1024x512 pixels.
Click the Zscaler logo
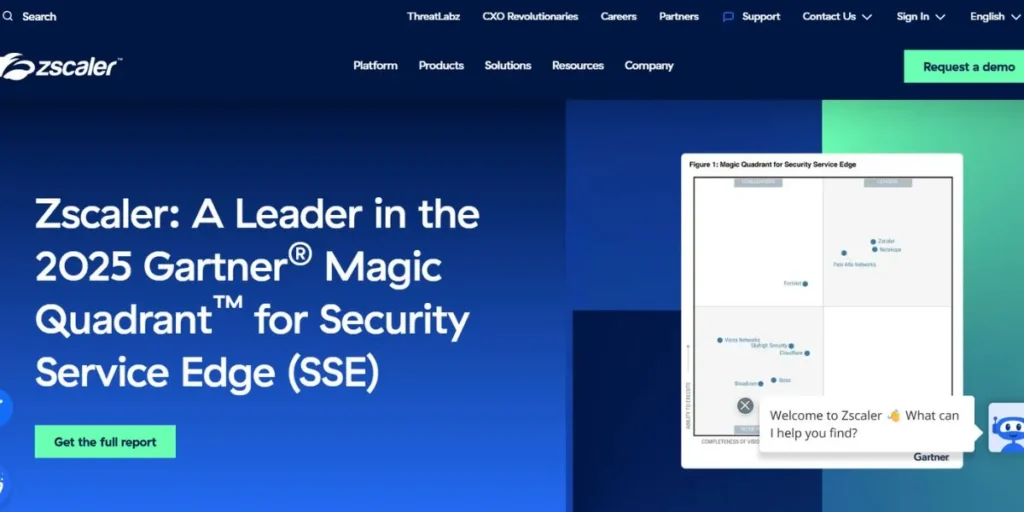(x=60, y=67)
